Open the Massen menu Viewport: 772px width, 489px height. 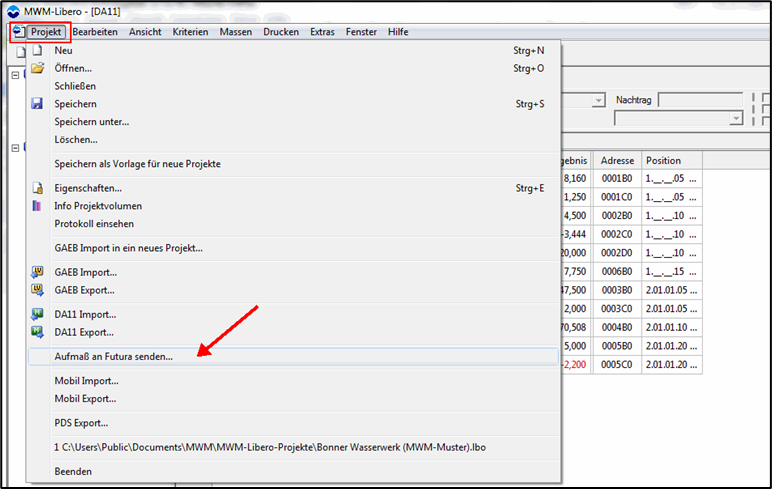pyautogui.click(x=236, y=32)
